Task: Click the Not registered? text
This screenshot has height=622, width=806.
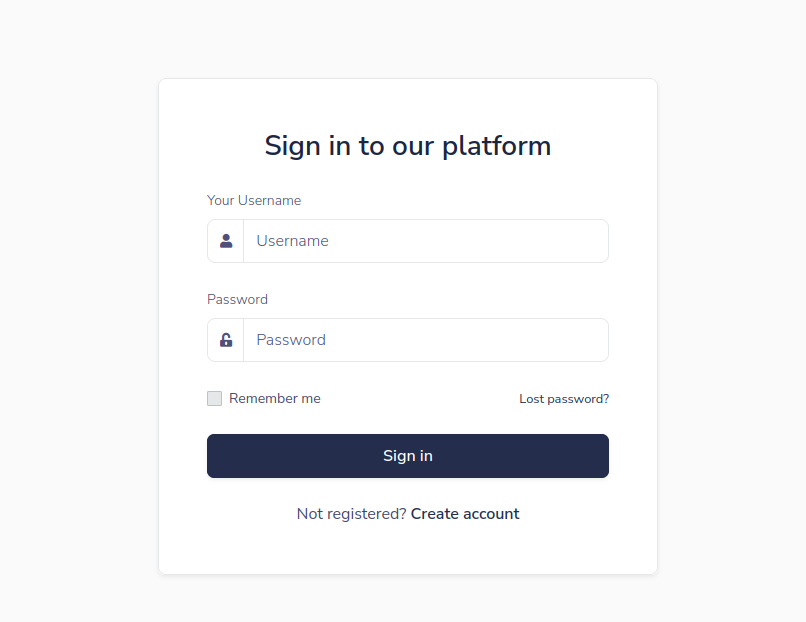Action: [x=352, y=514]
